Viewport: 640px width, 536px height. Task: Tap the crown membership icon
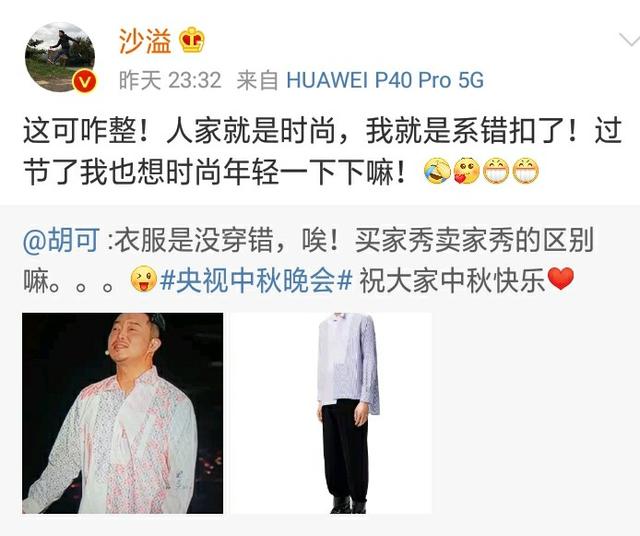[x=192, y=40]
